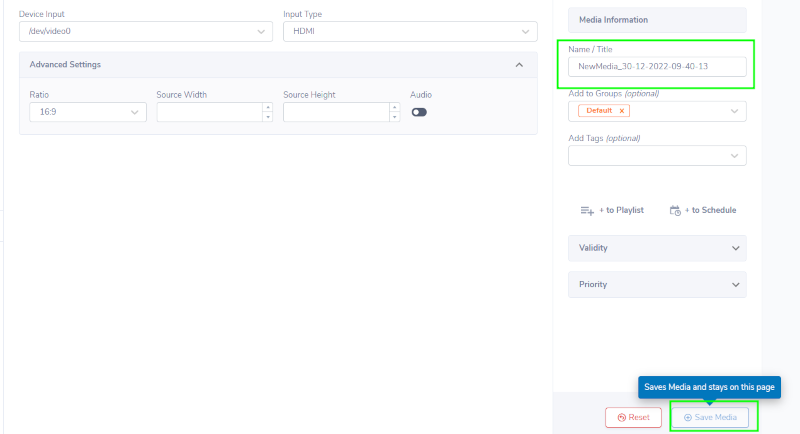Click the add to Playlist icon
This screenshot has height=434, width=800.
[x=587, y=211]
